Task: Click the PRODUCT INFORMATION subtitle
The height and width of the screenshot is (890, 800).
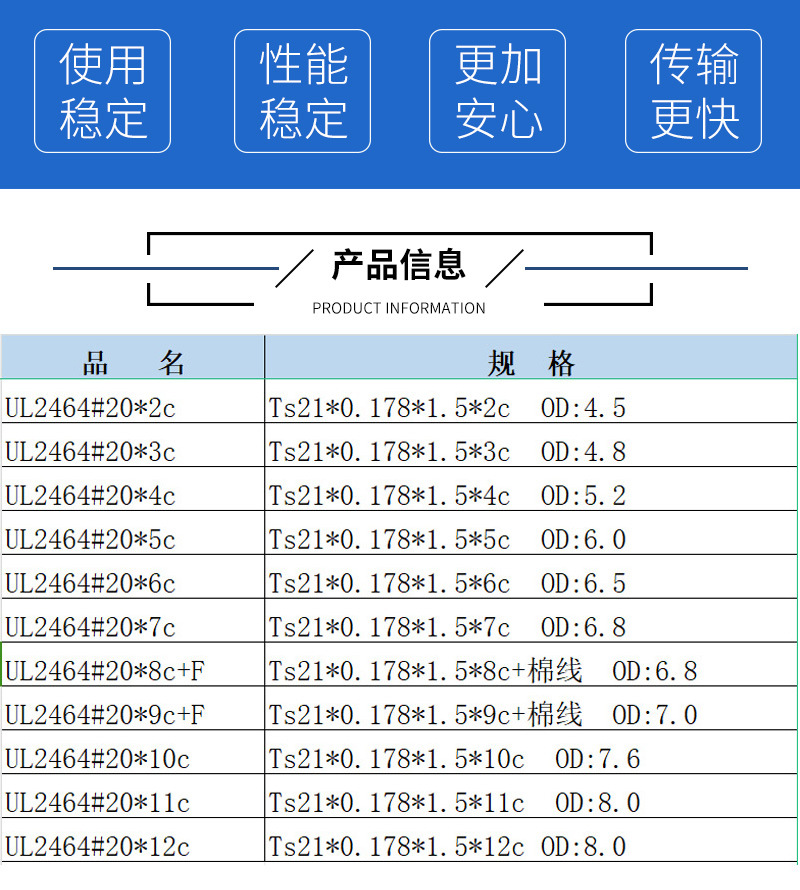Action: pyautogui.click(x=399, y=308)
